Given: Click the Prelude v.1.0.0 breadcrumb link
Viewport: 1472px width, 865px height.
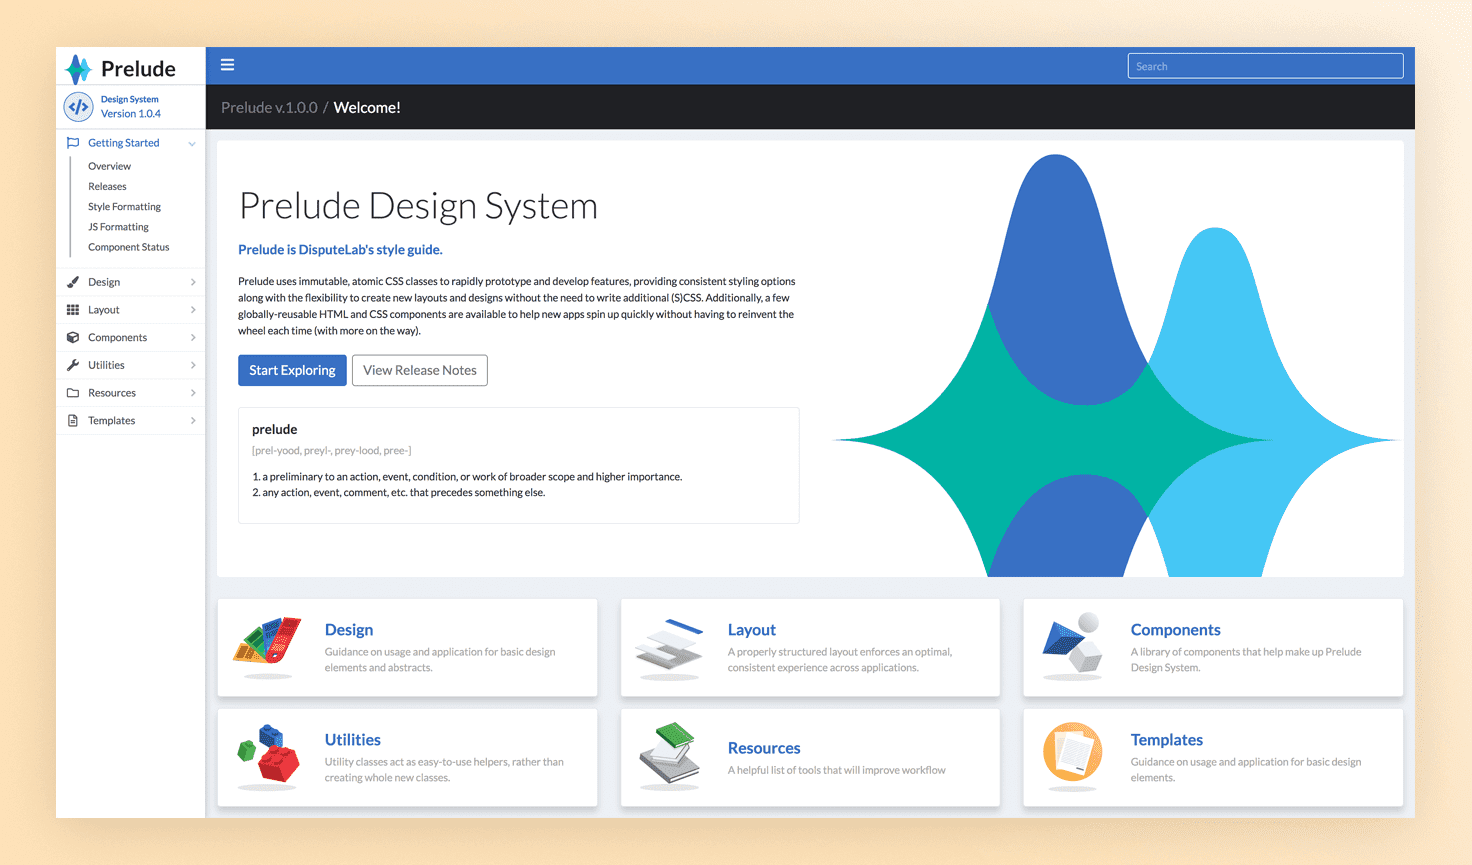Looking at the screenshot, I should 269,108.
